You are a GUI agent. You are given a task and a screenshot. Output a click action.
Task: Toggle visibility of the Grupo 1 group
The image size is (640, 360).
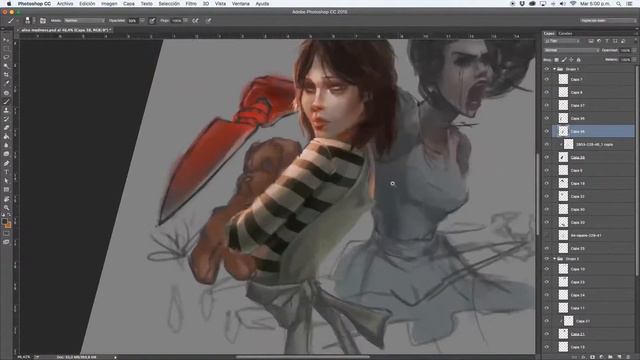click(x=547, y=69)
